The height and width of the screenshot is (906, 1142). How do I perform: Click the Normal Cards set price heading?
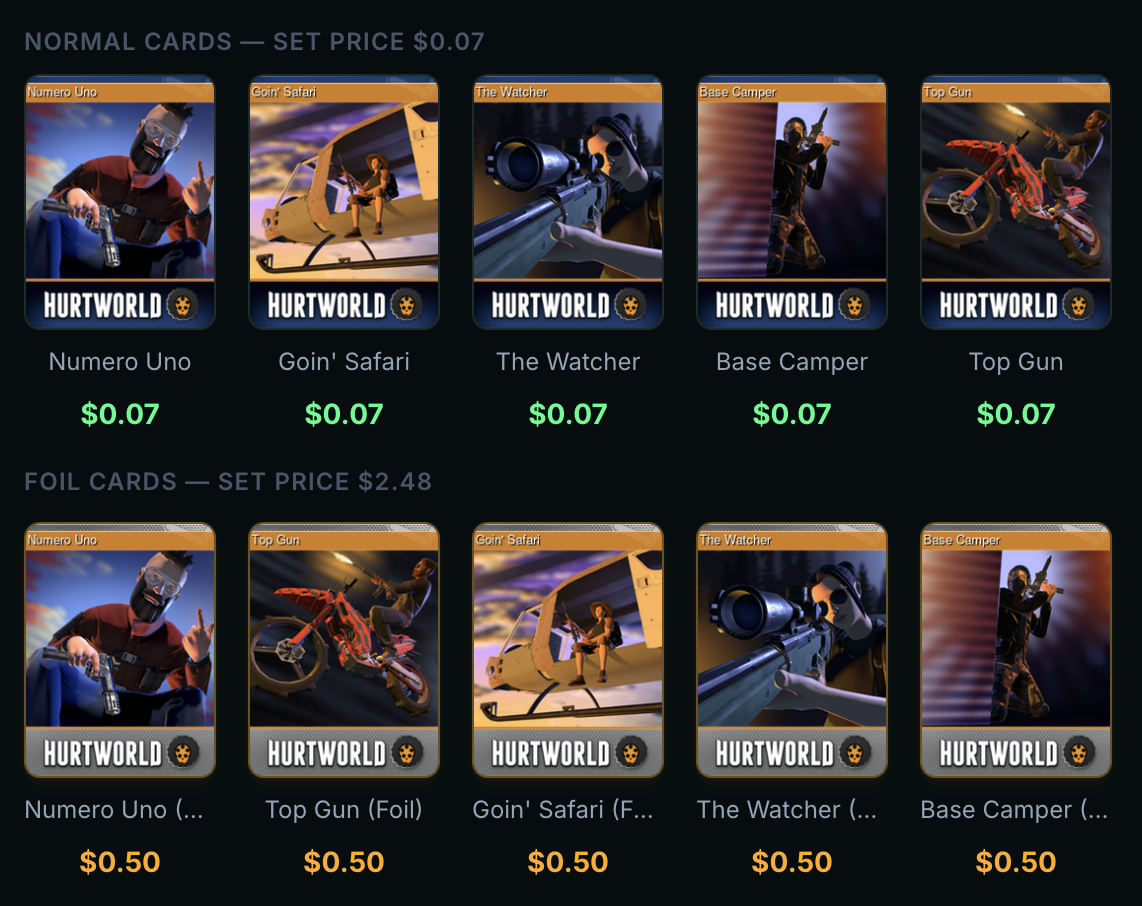(254, 42)
